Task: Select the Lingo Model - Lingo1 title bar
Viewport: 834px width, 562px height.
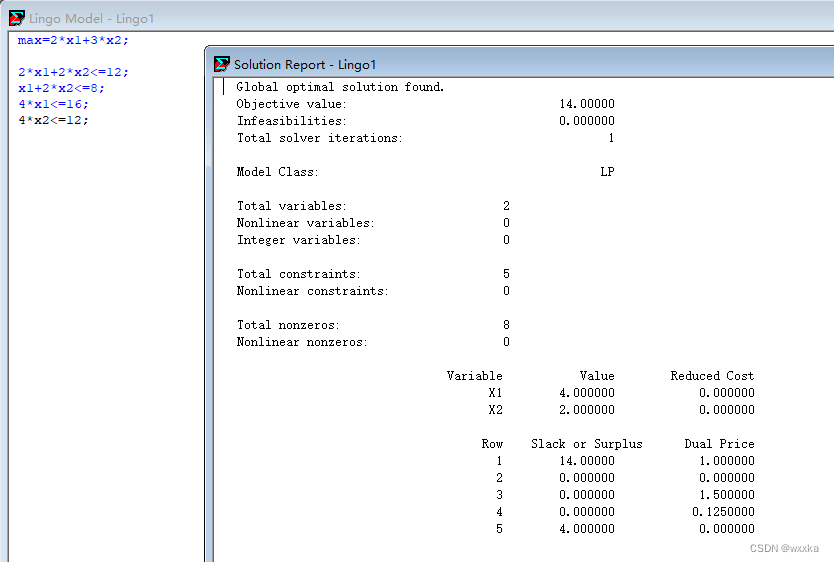Action: [x=417, y=18]
